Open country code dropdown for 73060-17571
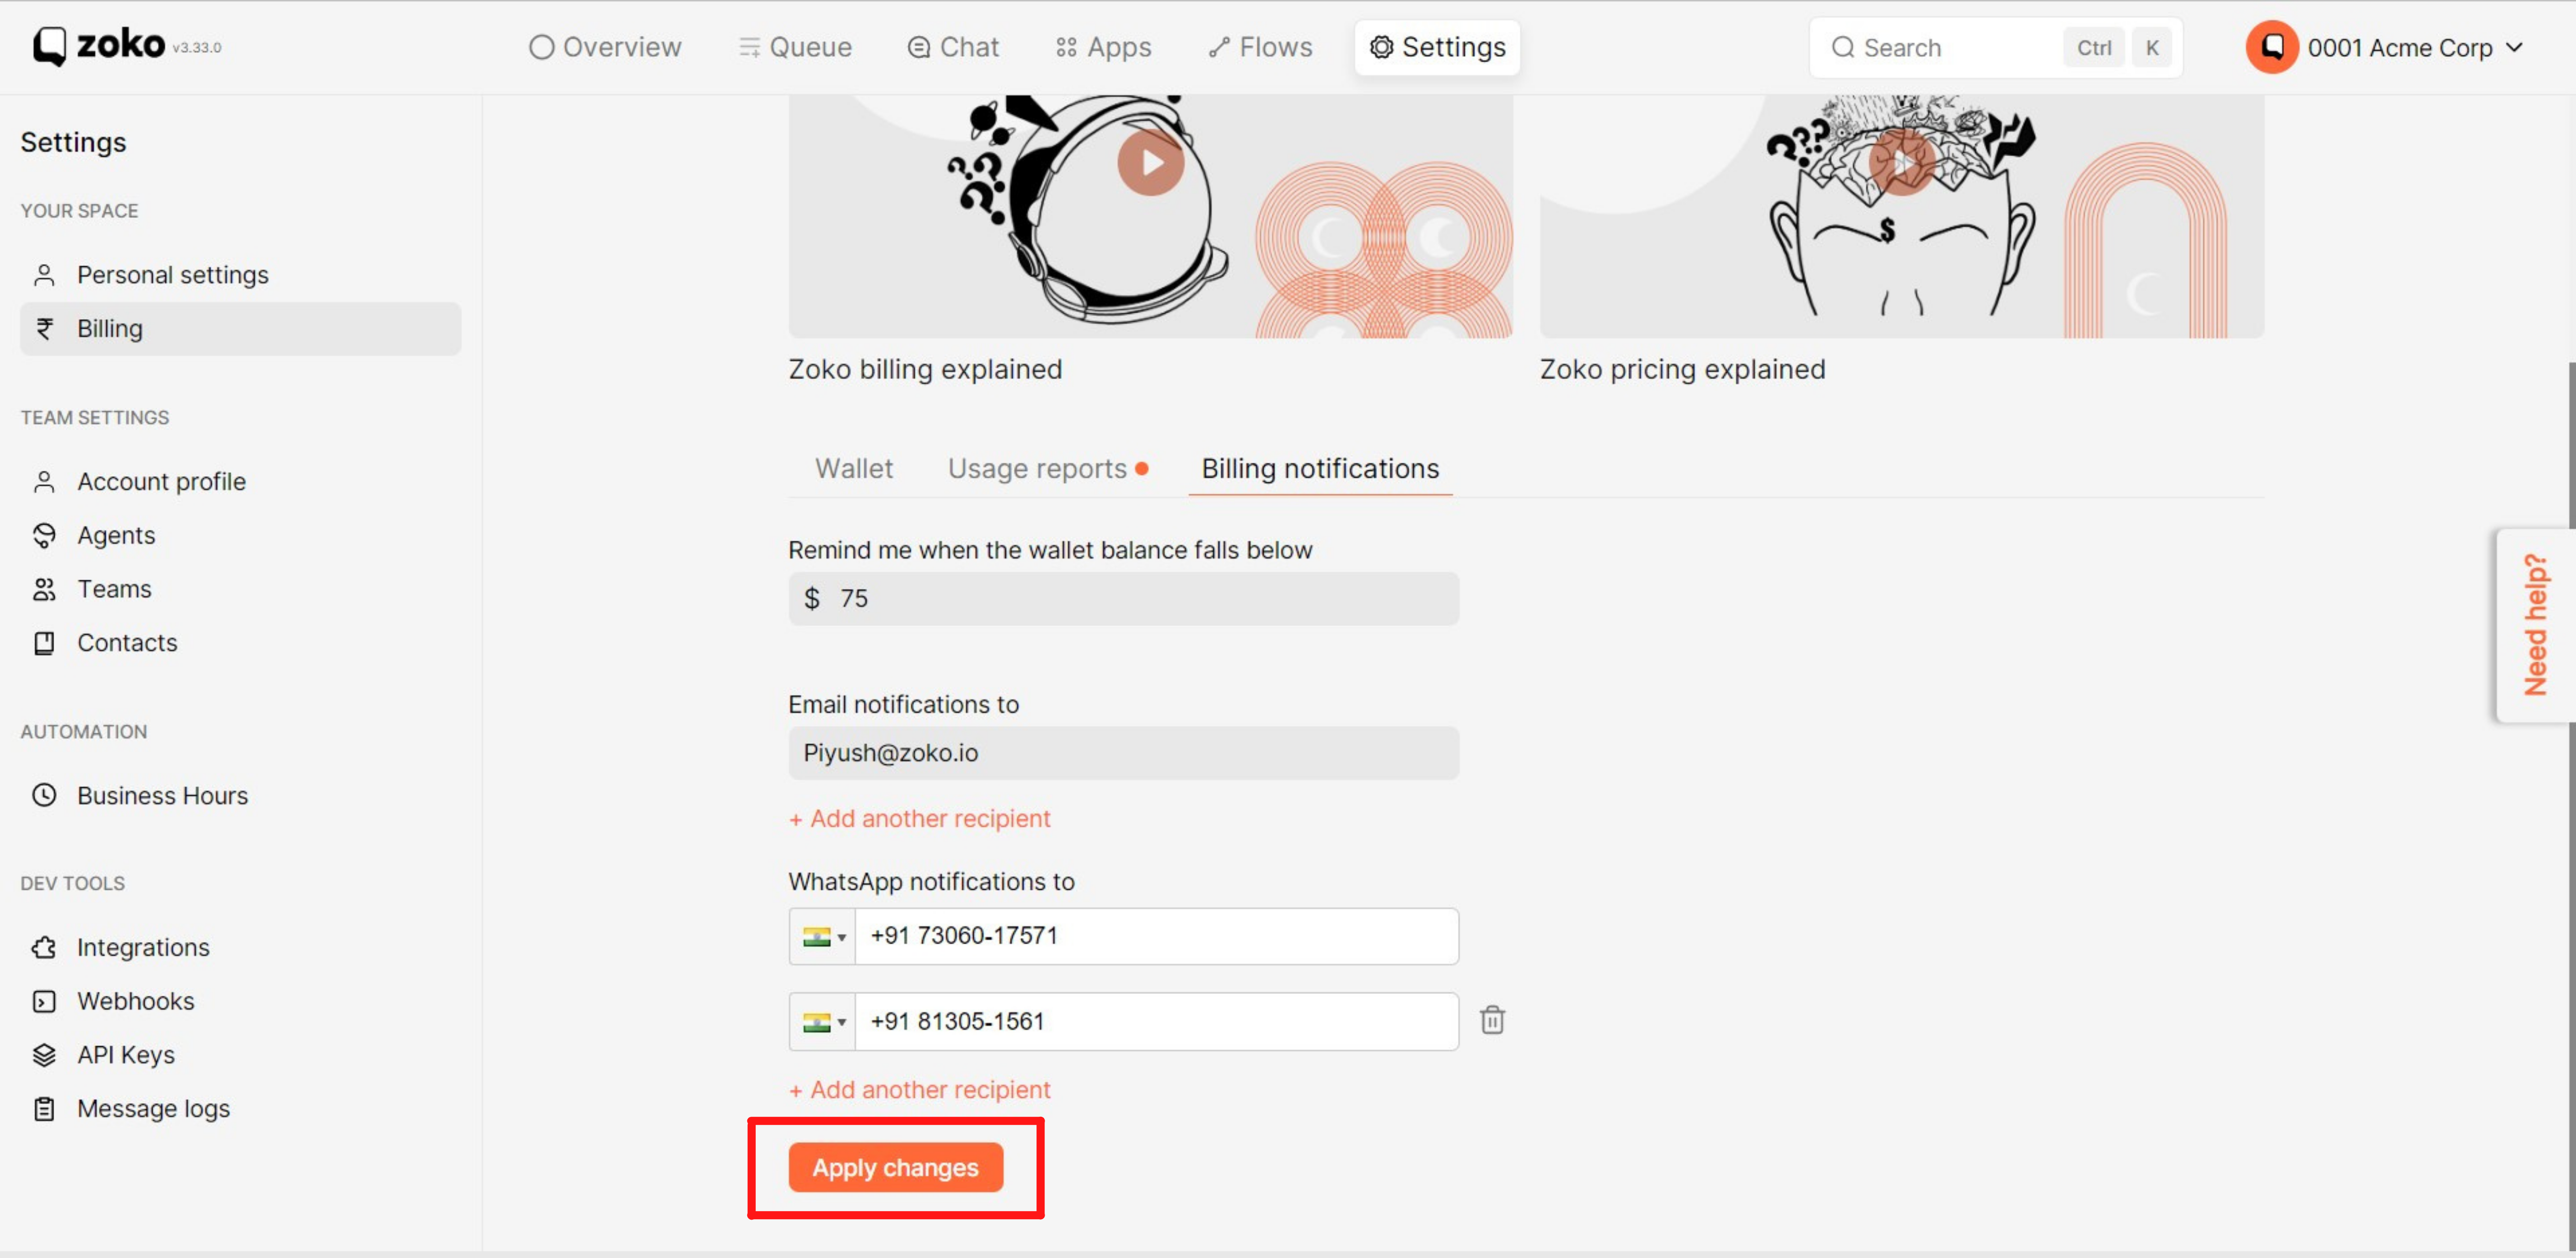Viewport: 2576px width, 1258px height. pos(822,937)
